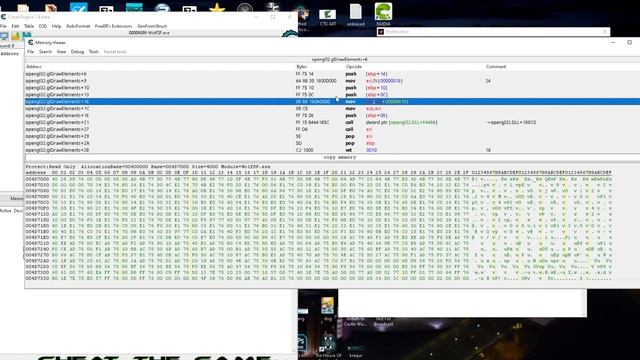Image resolution: width=640 pixels, height=360 pixels.
Task: Click the Cheat Engine logo at window edge
Action: 290,33
